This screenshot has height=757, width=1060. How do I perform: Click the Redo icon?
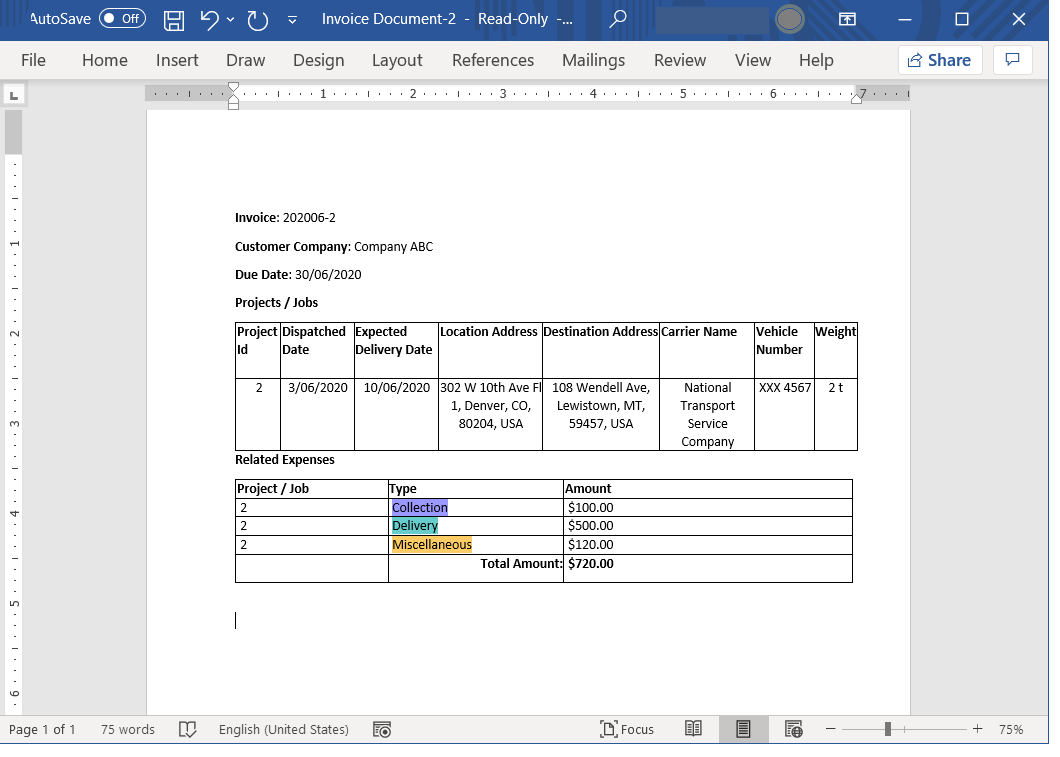point(257,19)
